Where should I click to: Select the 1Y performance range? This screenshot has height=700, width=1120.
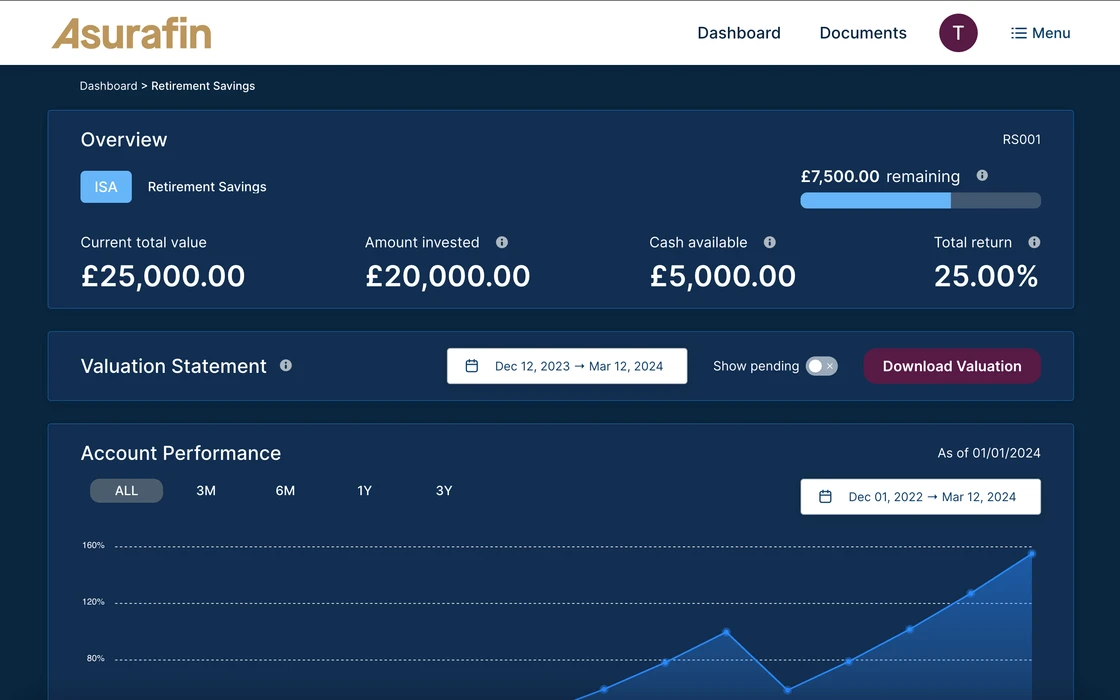click(x=364, y=491)
